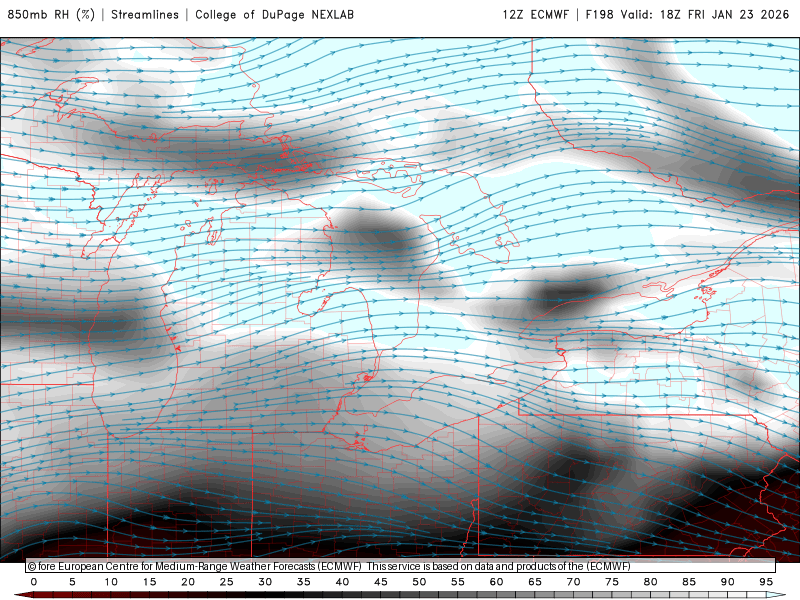Click the "55" tick on the color scale
Image resolution: width=800 pixels, height=600 pixels.
pos(458,582)
